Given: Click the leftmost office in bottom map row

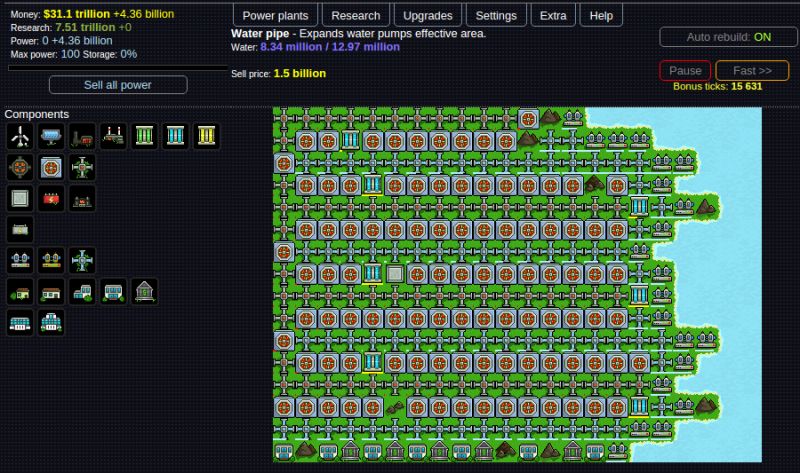Looking at the screenshot, I should pos(284,452).
